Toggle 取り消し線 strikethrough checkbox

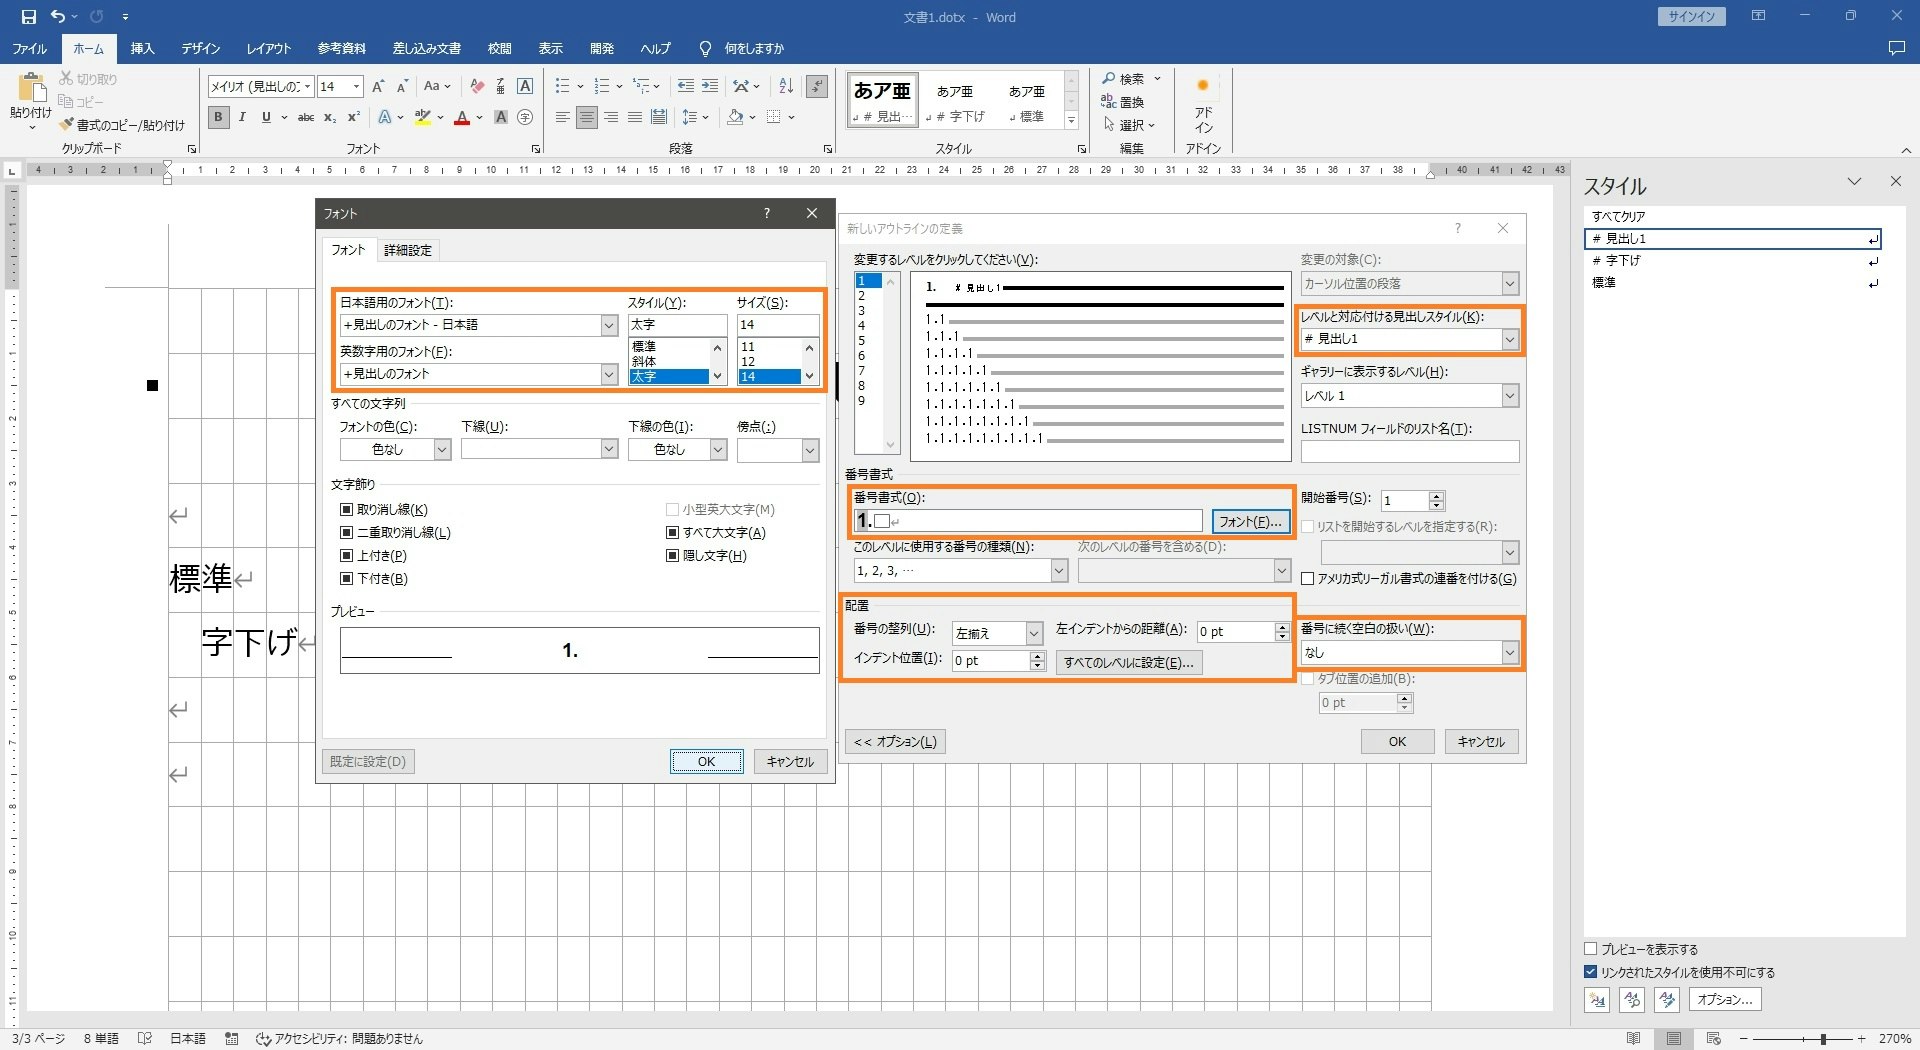[x=347, y=510]
